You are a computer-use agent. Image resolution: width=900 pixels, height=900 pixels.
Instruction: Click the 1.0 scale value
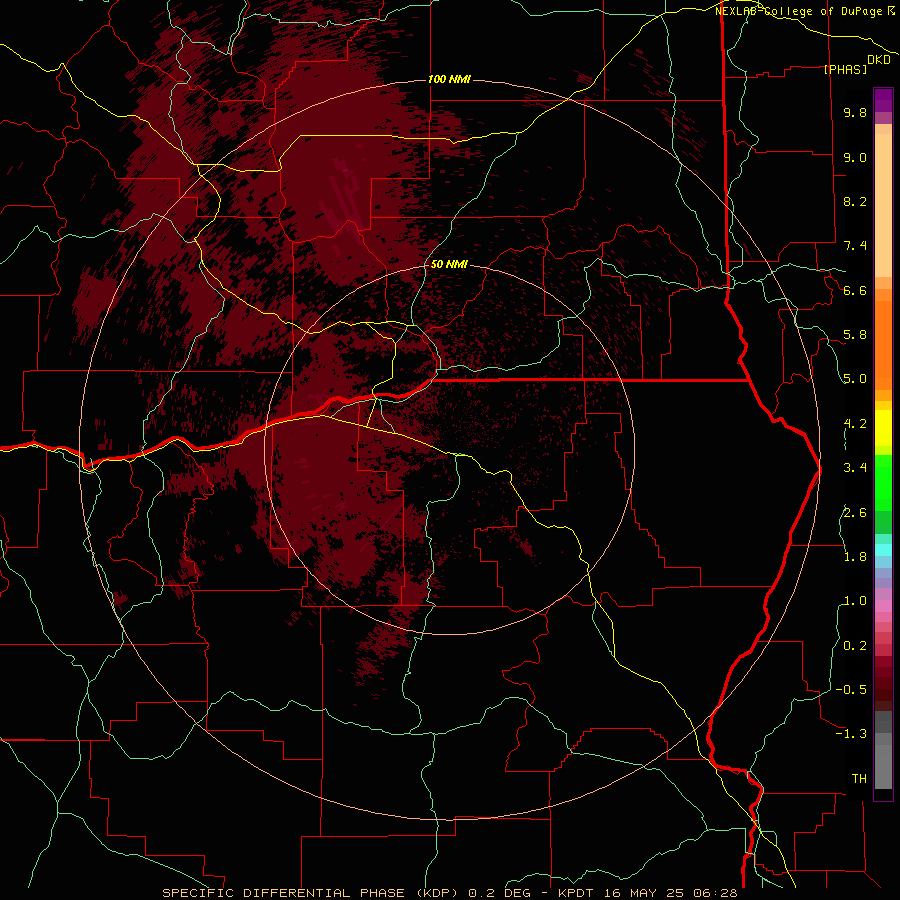click(x=855, y=601)
